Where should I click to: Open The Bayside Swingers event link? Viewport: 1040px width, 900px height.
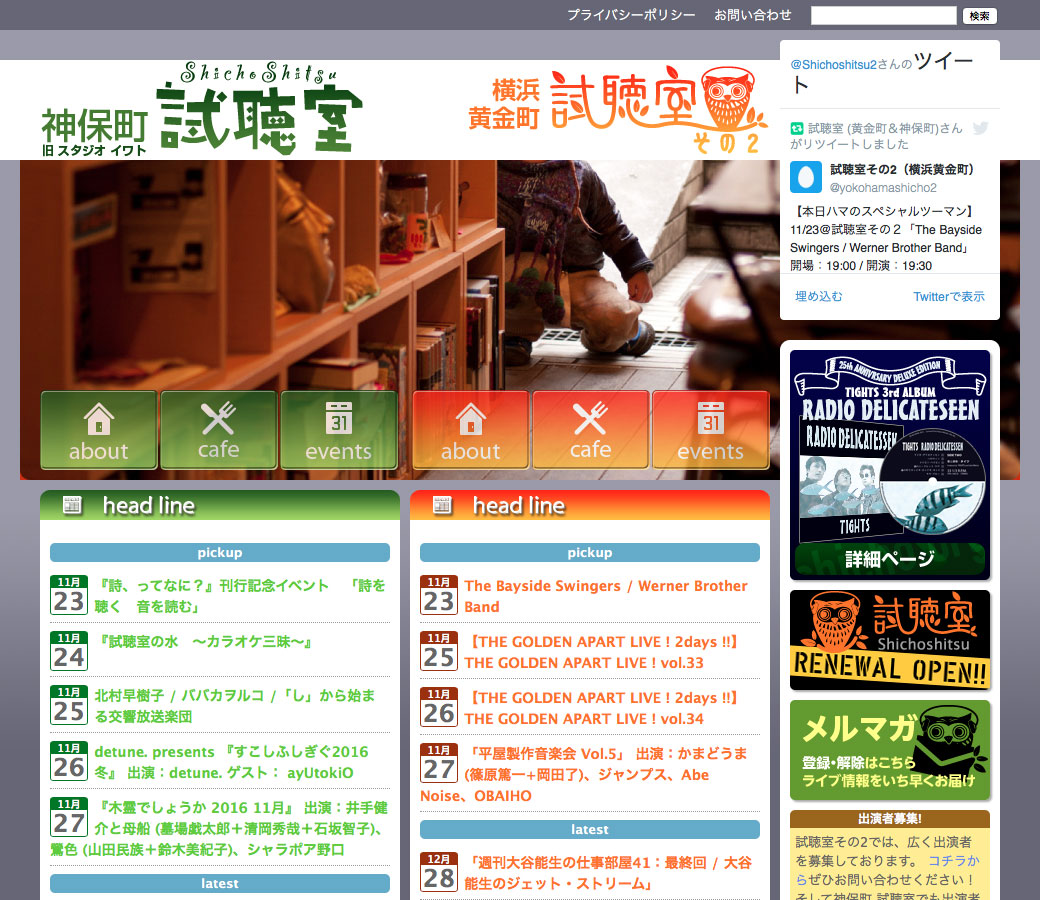tap(605, 596)
